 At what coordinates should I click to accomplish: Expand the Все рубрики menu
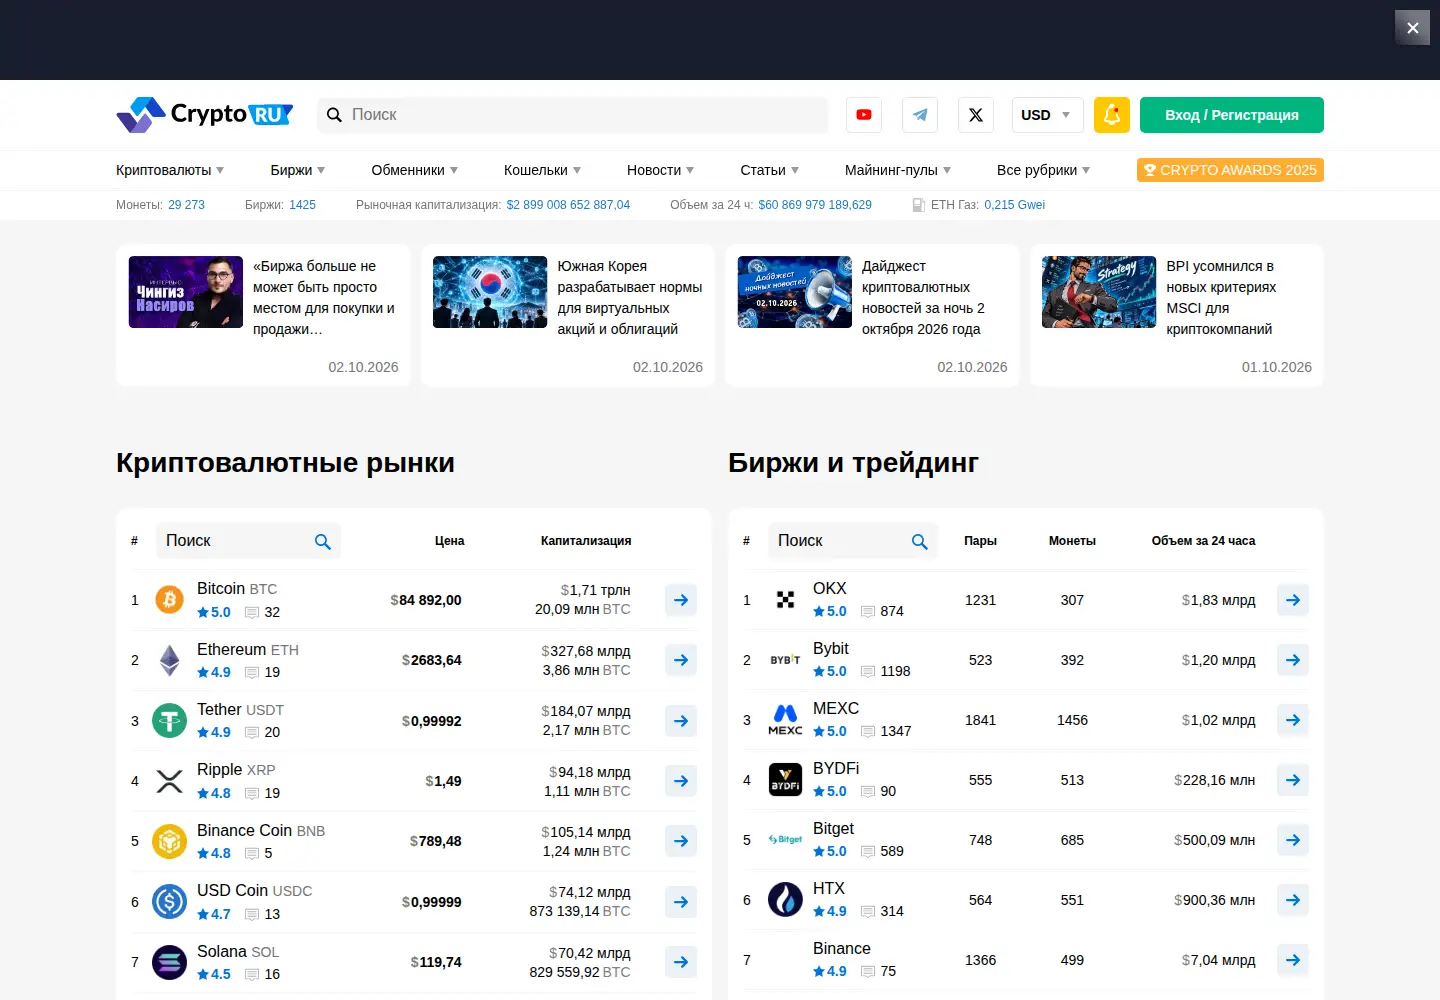click(1044, 170)
